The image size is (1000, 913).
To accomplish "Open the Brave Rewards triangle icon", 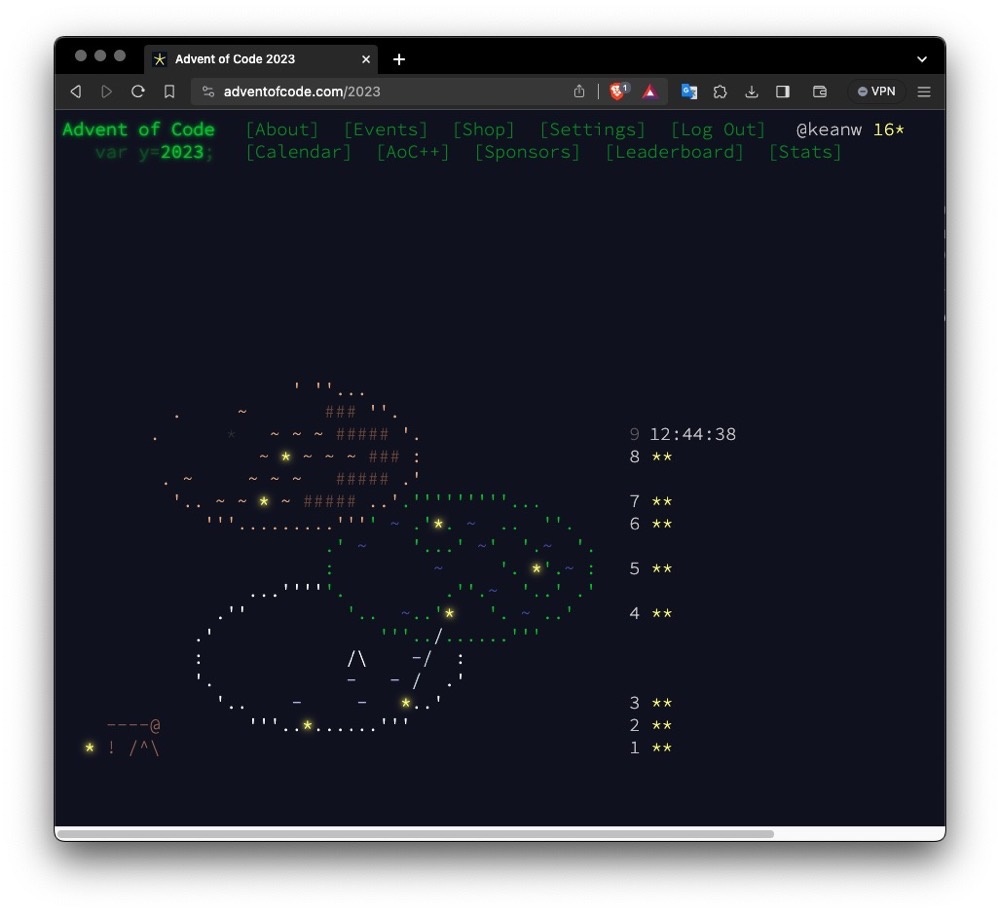I will 650,91.
